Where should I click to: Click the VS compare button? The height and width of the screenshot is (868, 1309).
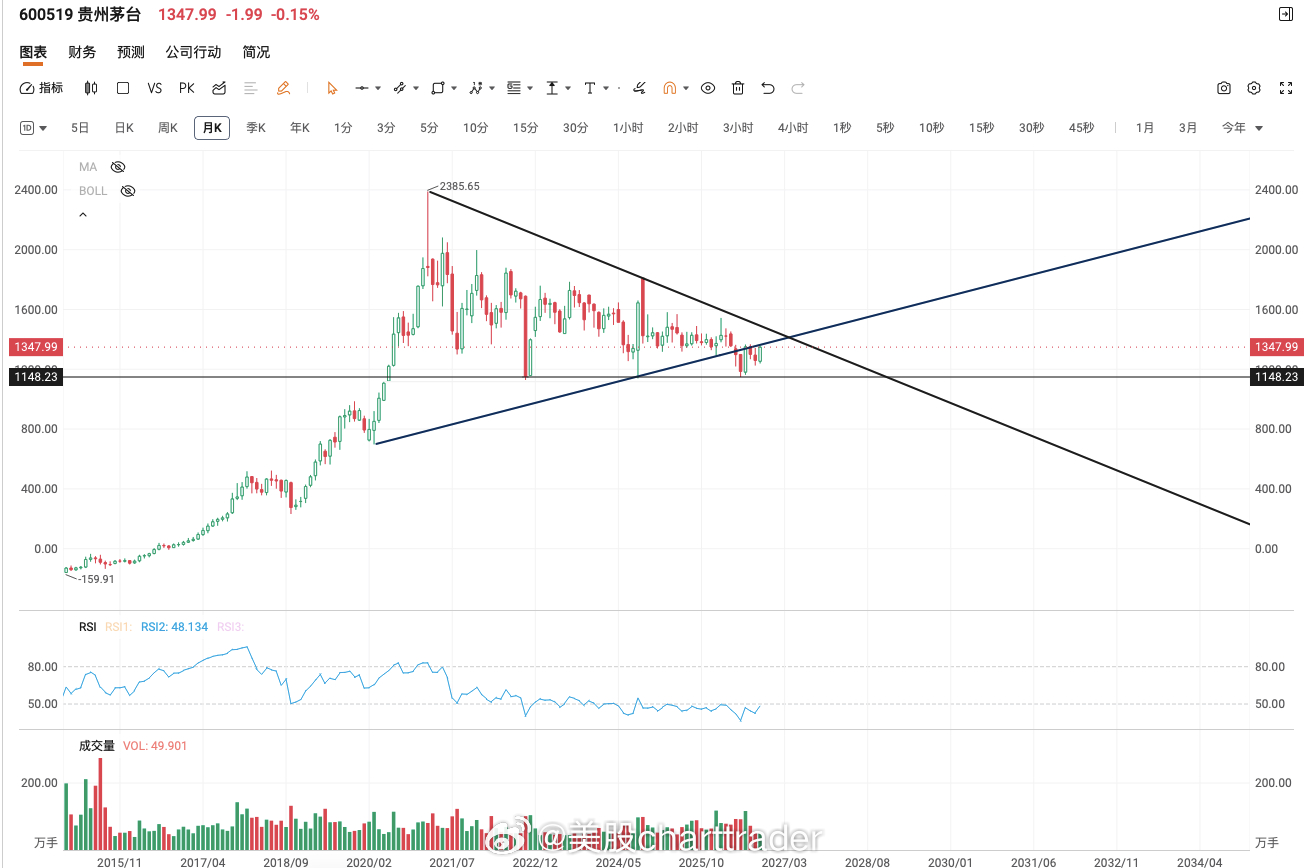[x=155, y=88]
